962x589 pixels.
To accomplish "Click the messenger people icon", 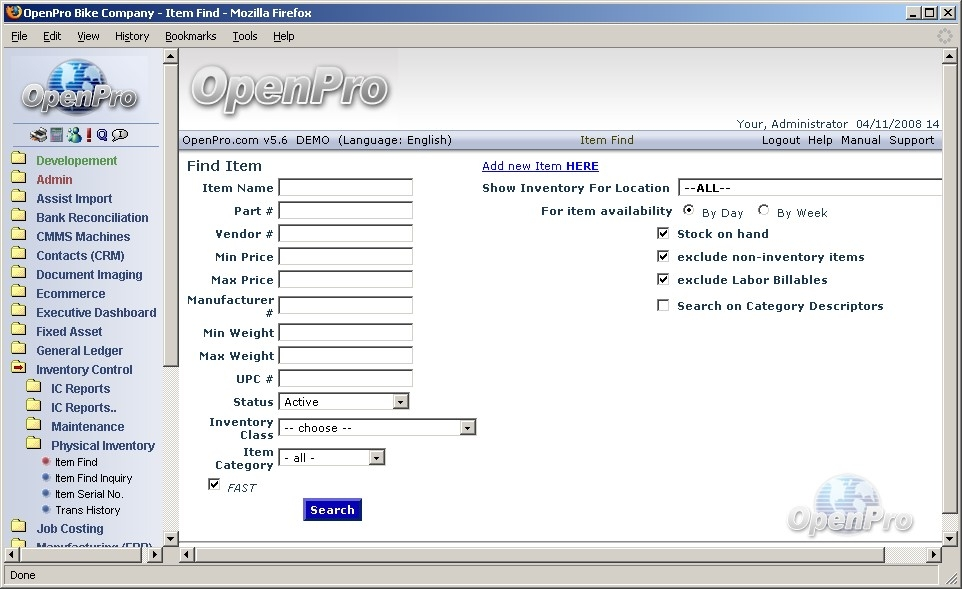I will [73, 135].
